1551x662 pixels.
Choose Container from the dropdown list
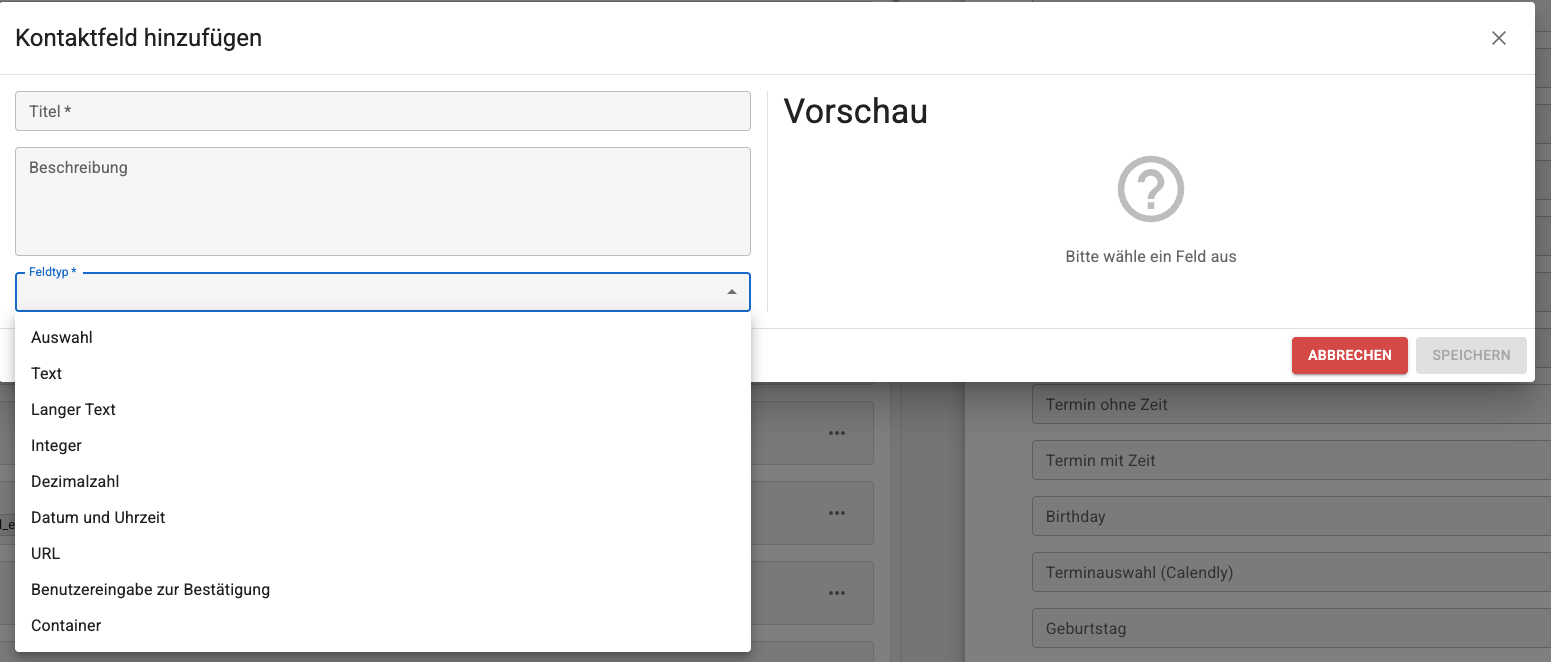[x=66, y=626]
